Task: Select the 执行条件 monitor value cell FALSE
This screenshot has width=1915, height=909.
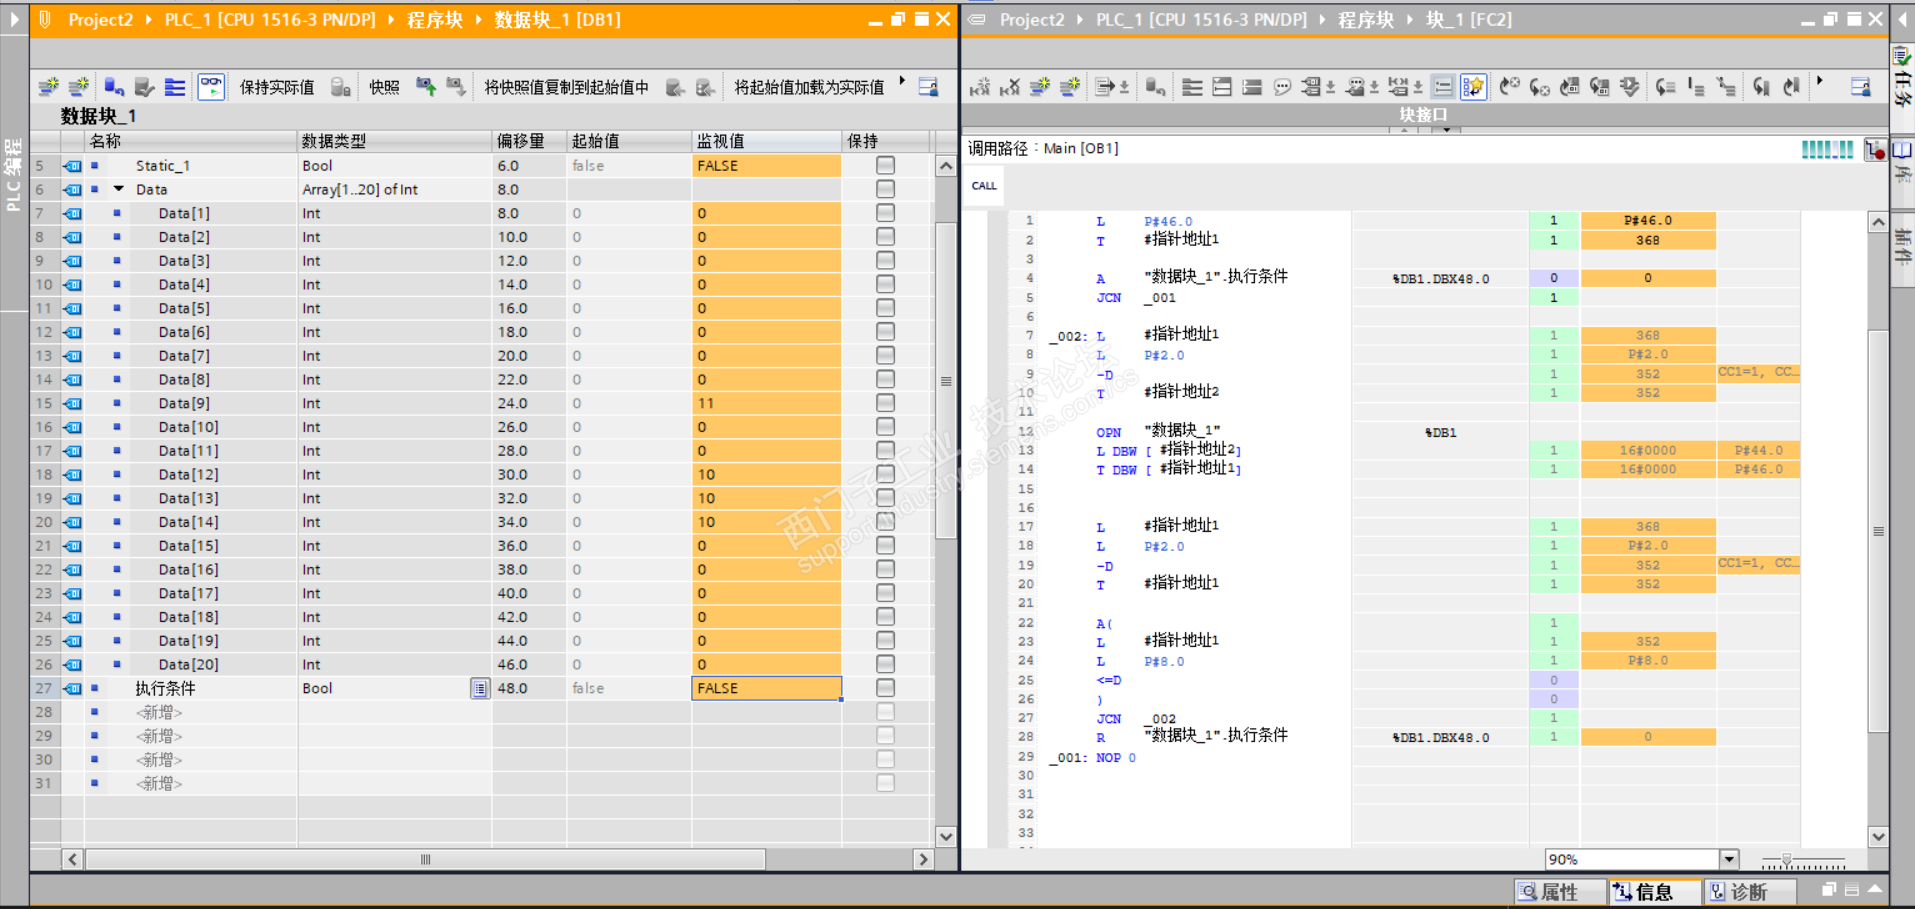Action: coord(765,688)
